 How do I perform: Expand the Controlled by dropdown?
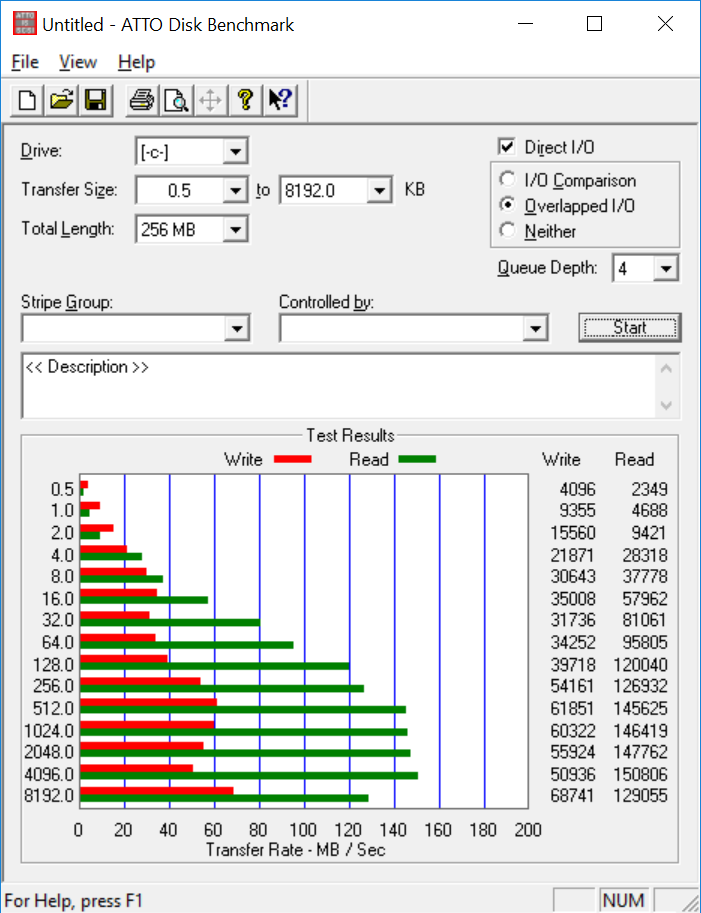(x=535, y=328)
